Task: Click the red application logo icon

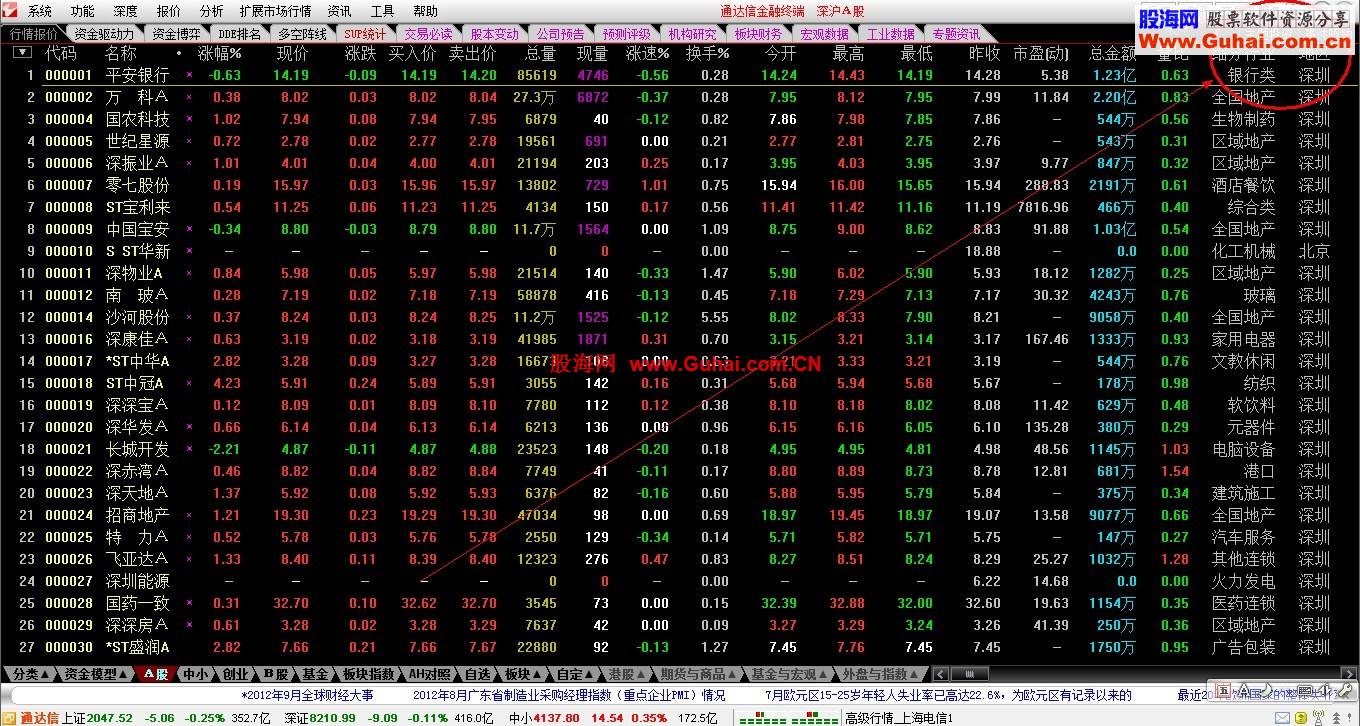Action: pos(12,11)
